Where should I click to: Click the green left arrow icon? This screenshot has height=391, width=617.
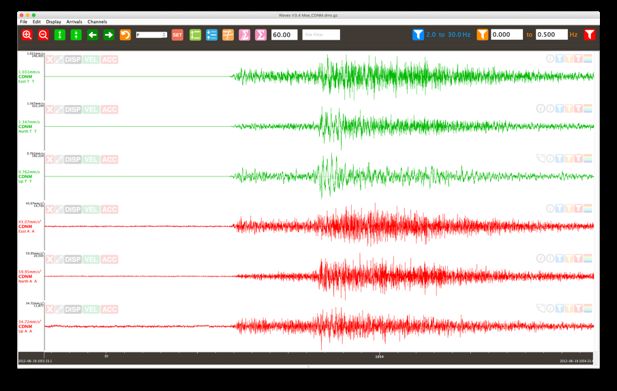(92, 35)
